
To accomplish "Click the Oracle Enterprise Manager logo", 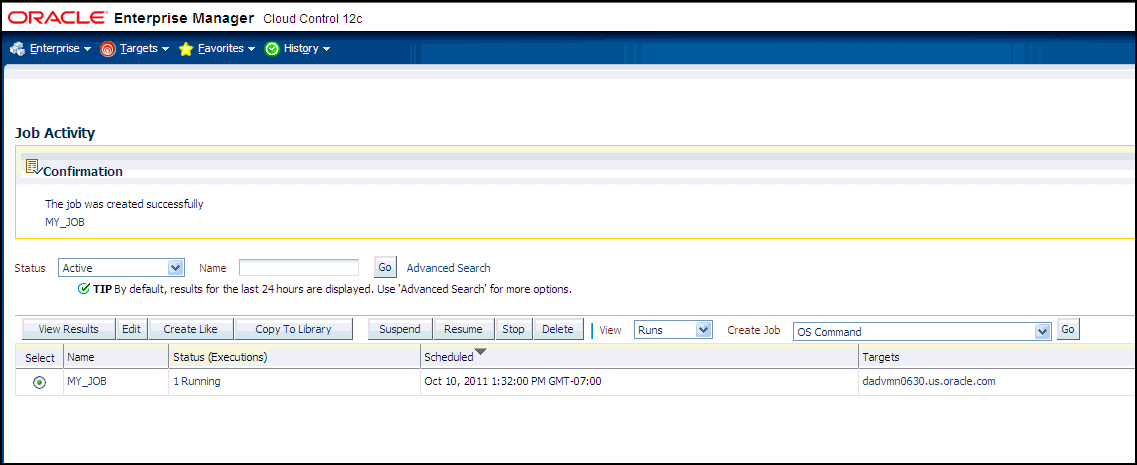I will point(131,17).
